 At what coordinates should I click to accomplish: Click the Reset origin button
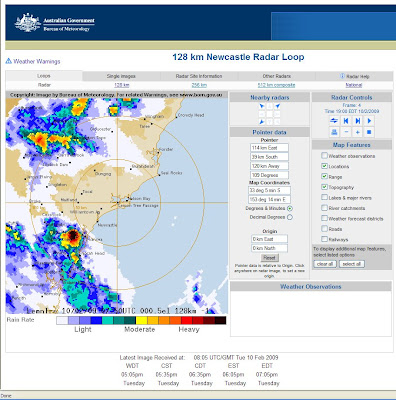pyautogui.click(x=269, y=258)
